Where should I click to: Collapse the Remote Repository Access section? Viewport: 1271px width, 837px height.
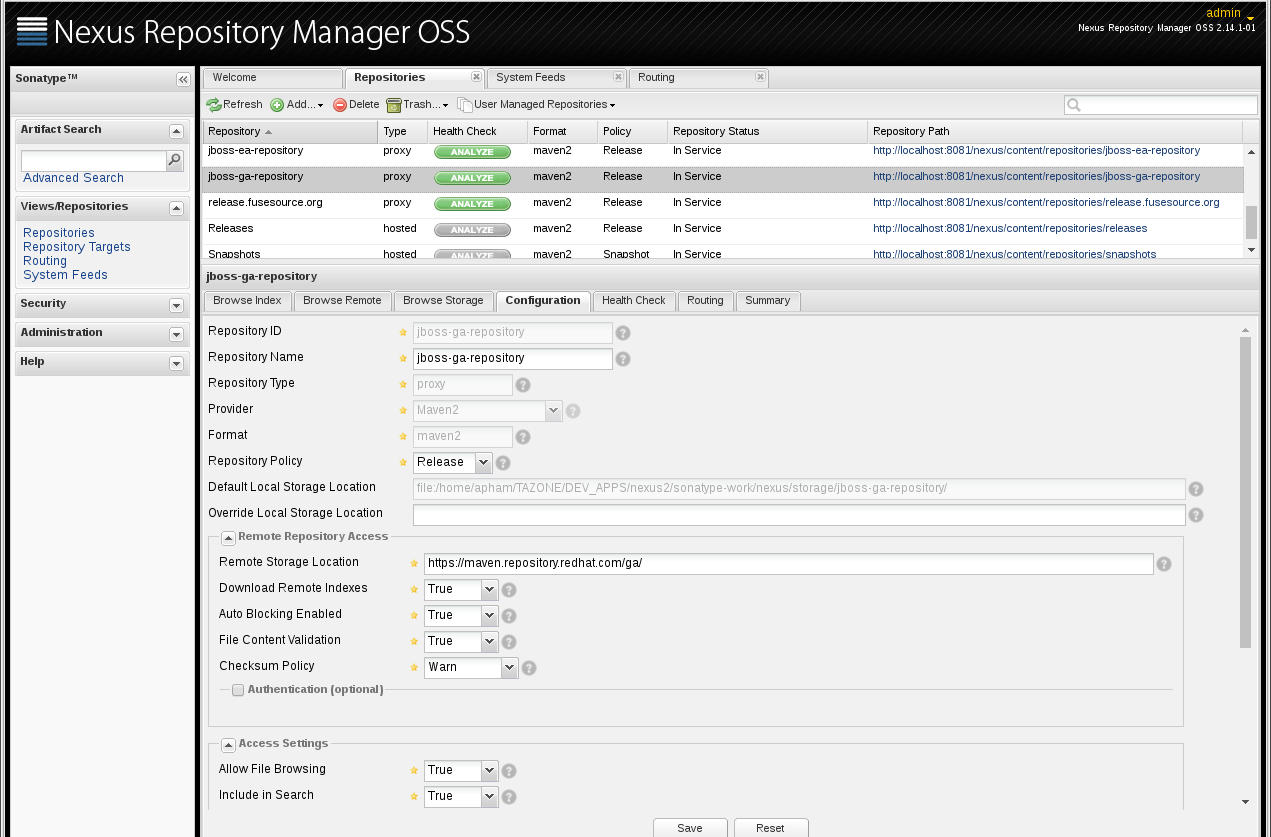pos(228,537)
